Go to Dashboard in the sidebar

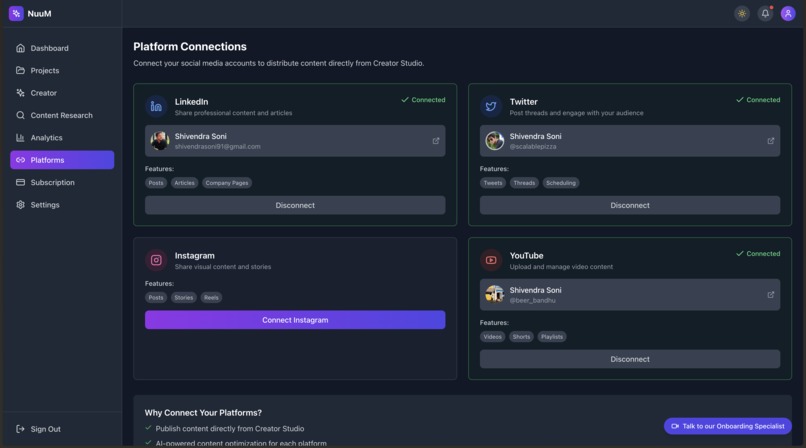[62, 48]
